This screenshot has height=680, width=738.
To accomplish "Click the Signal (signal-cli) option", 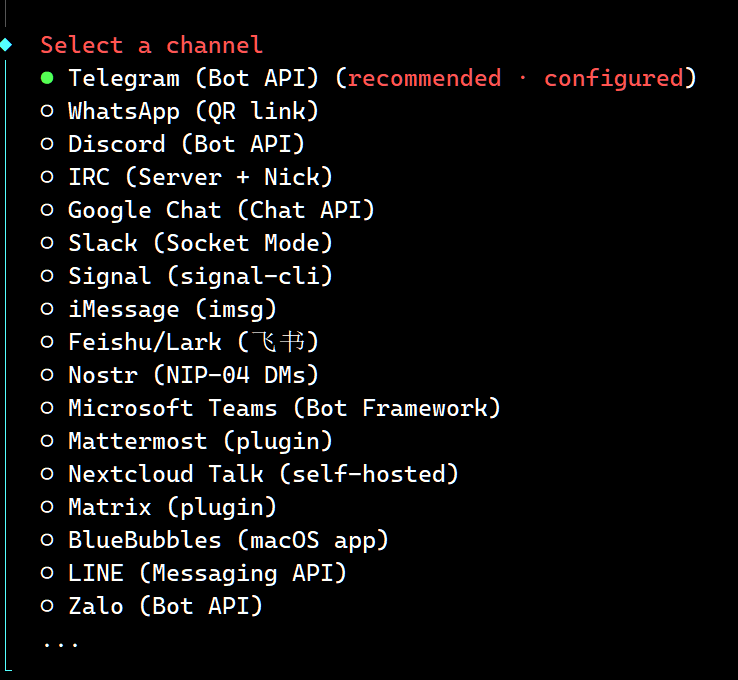I will tap(200, 276).
